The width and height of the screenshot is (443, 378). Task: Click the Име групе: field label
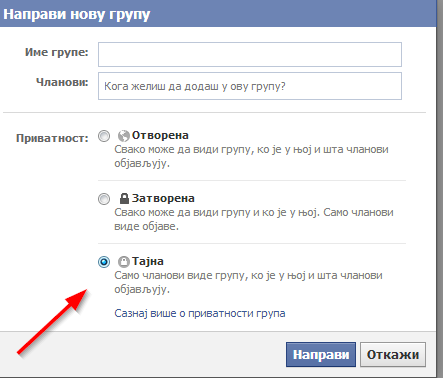pyautogui.click(x=57, y=52)
